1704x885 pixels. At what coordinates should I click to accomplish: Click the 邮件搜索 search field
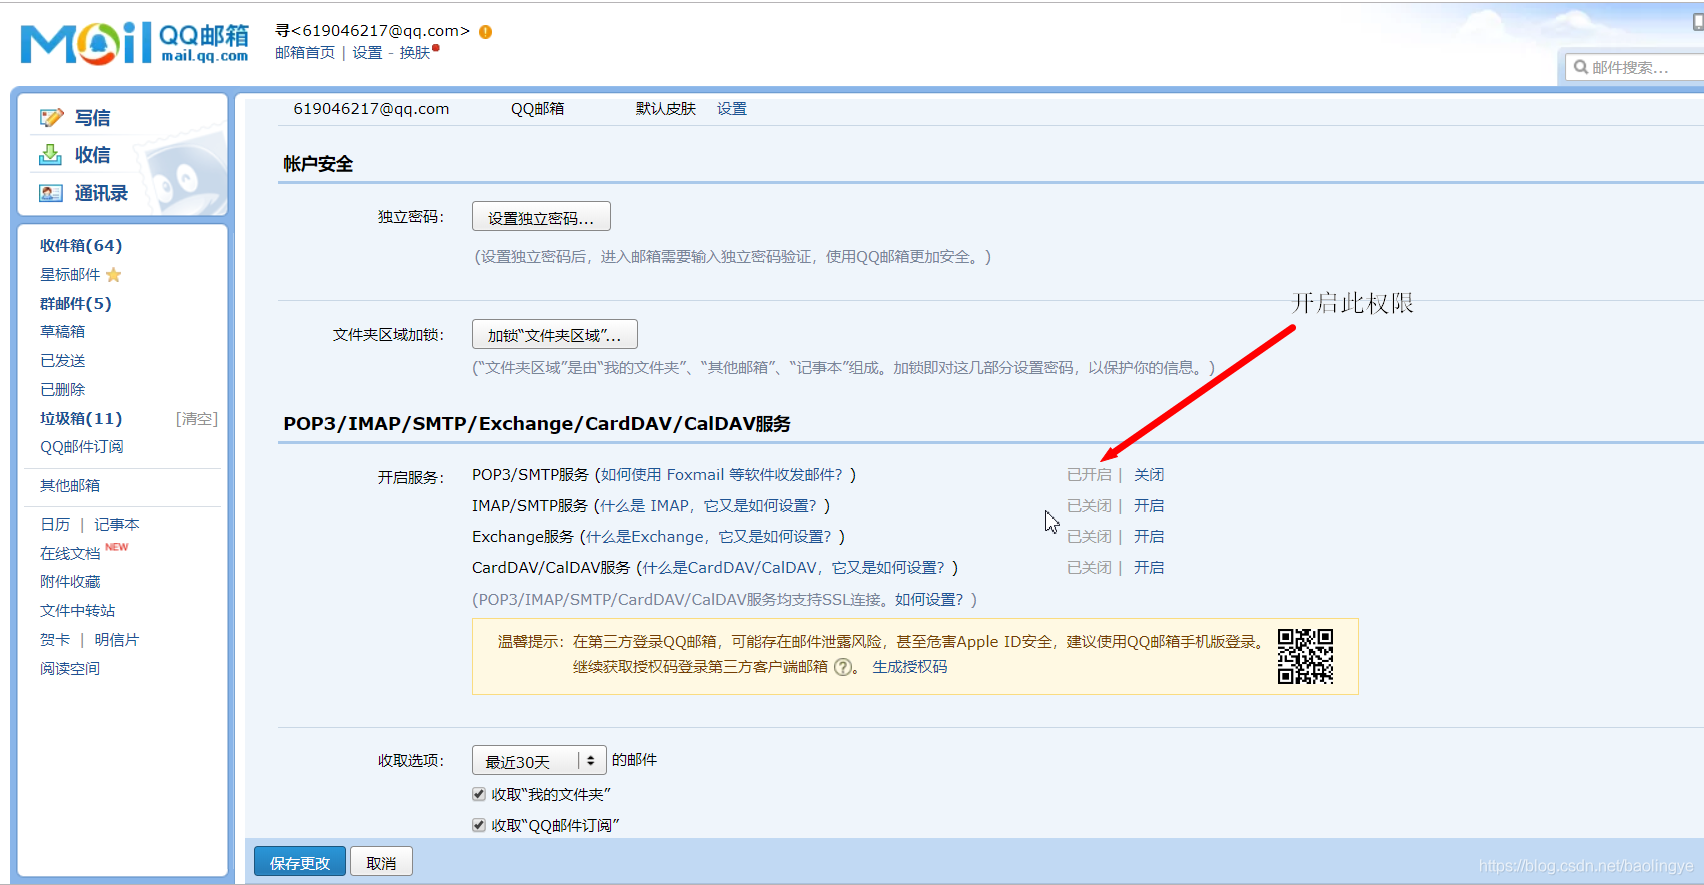click(x=1637, y=67)
